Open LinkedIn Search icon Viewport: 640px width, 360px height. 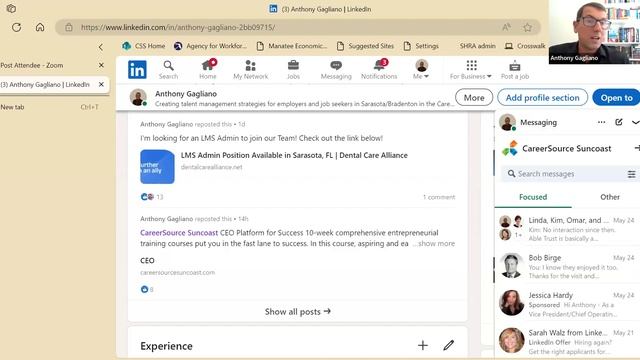click(x=168, y=70)
